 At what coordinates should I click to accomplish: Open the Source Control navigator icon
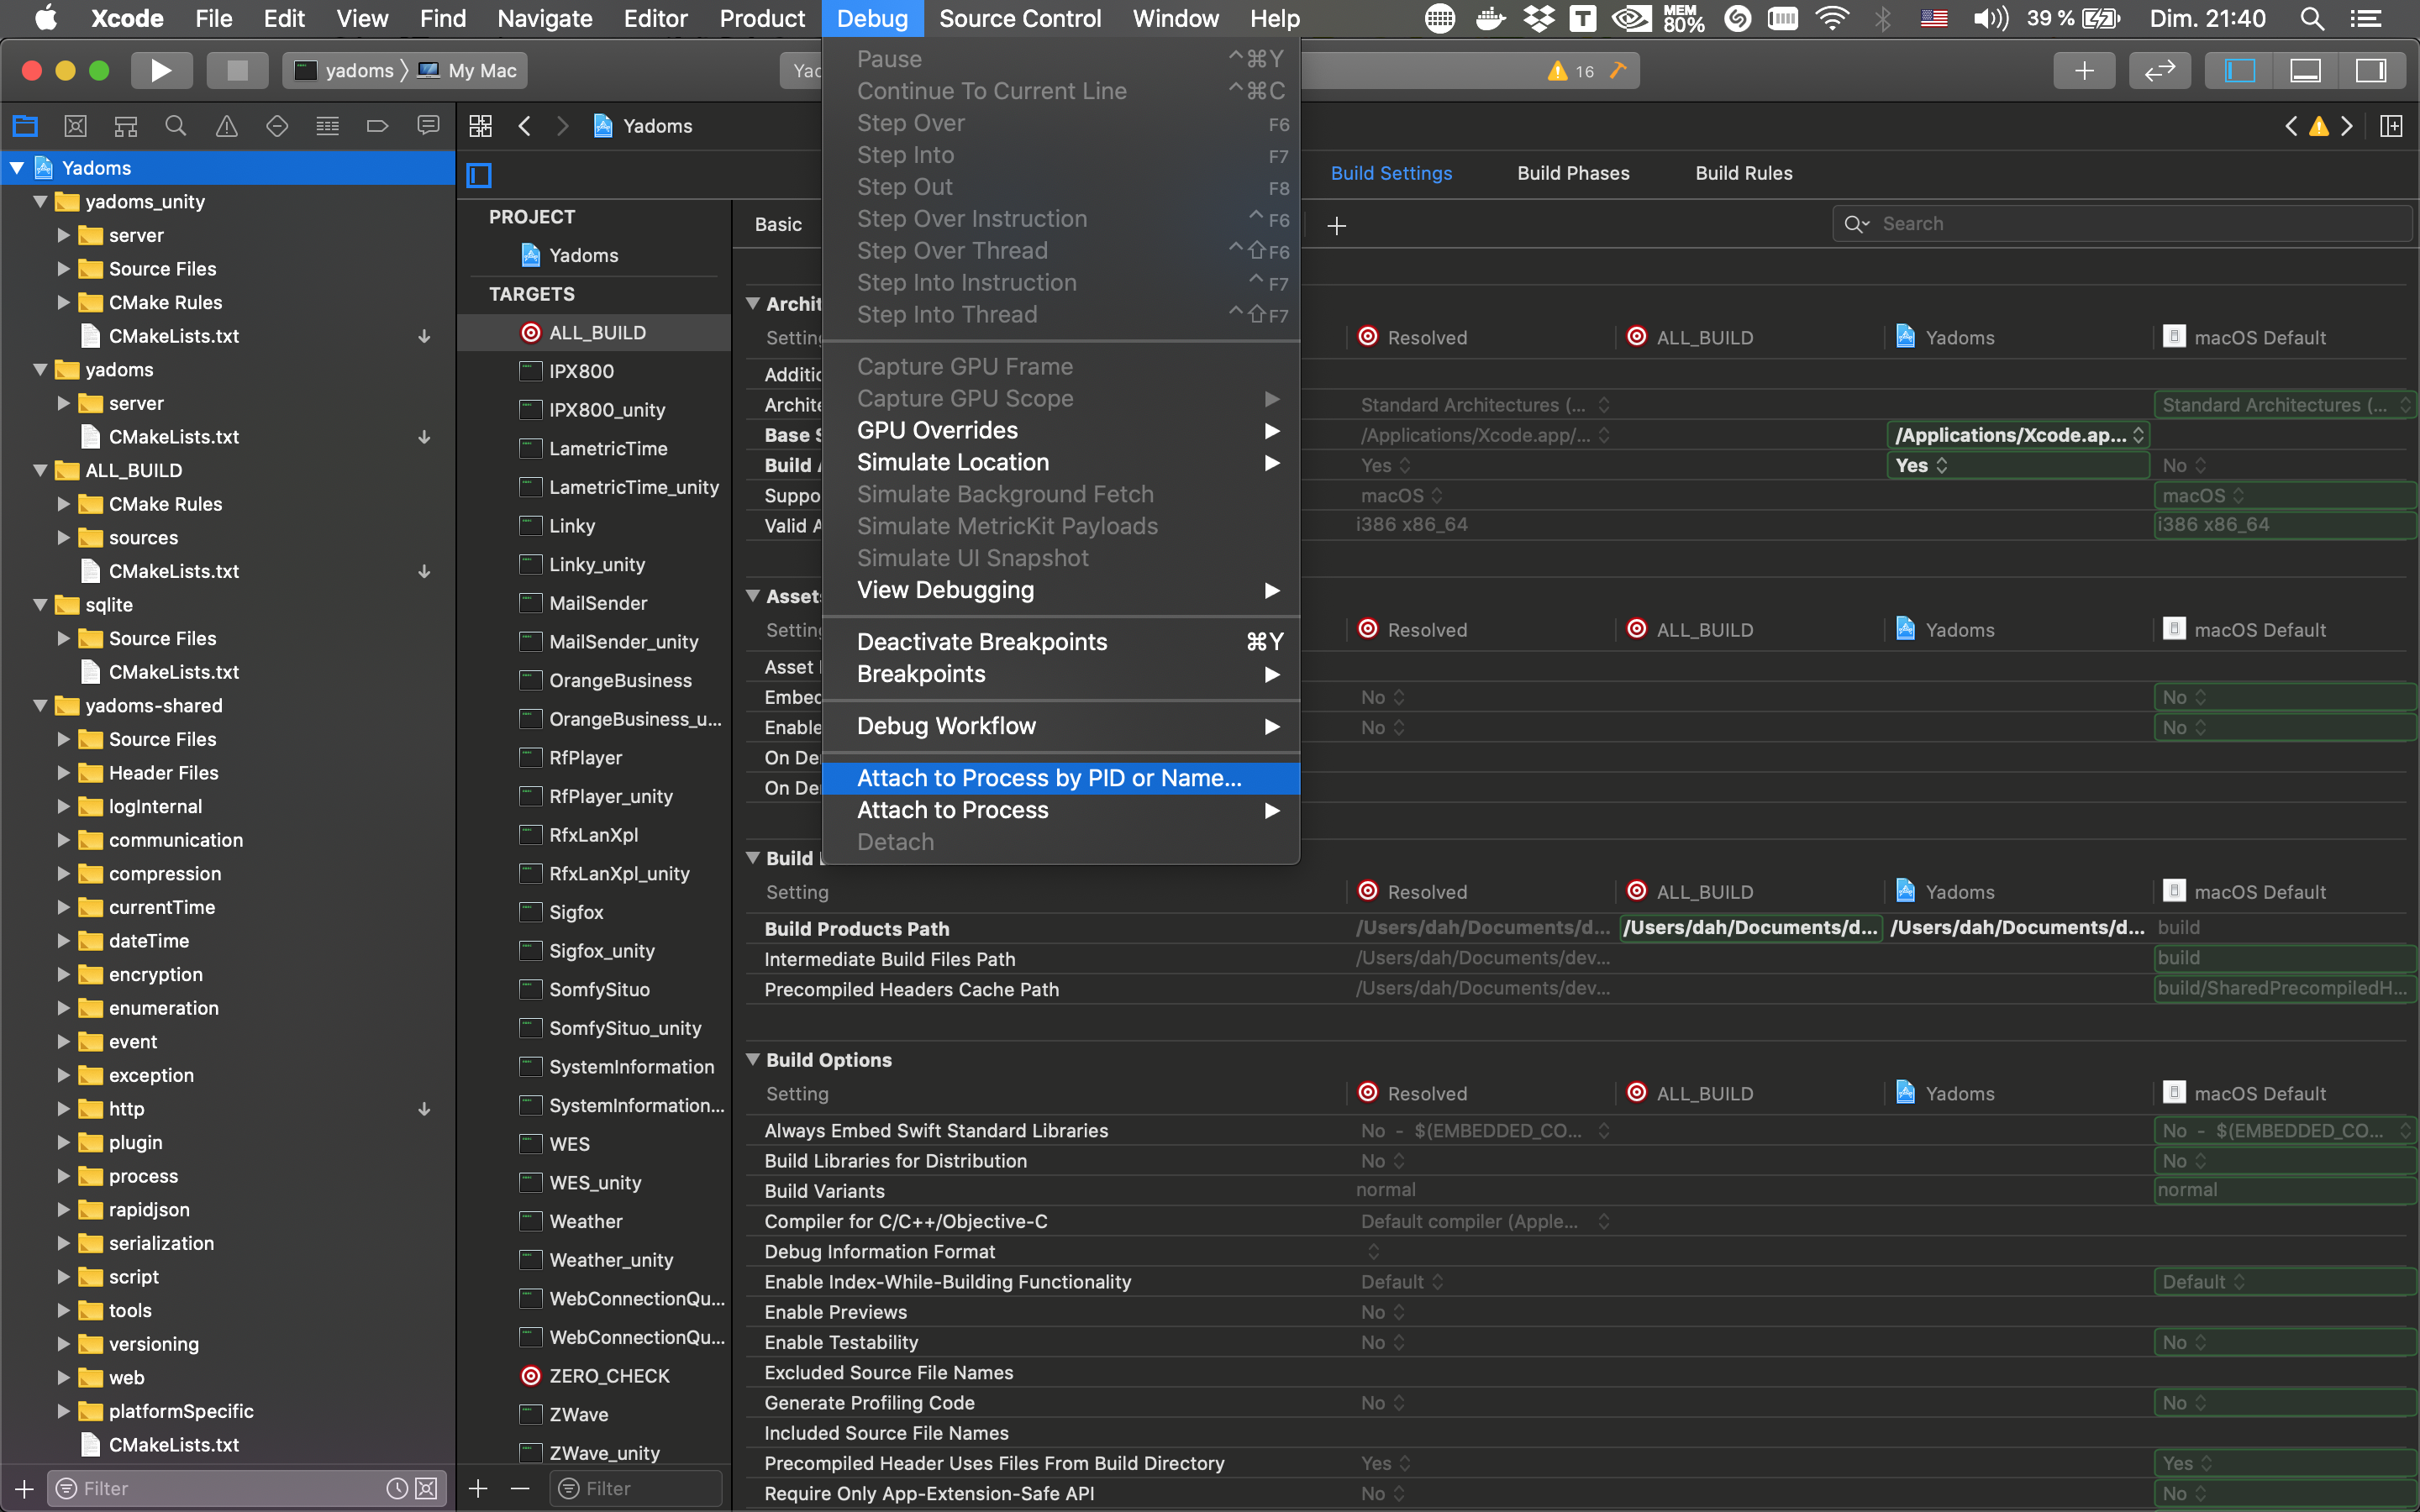pos(75,126)
